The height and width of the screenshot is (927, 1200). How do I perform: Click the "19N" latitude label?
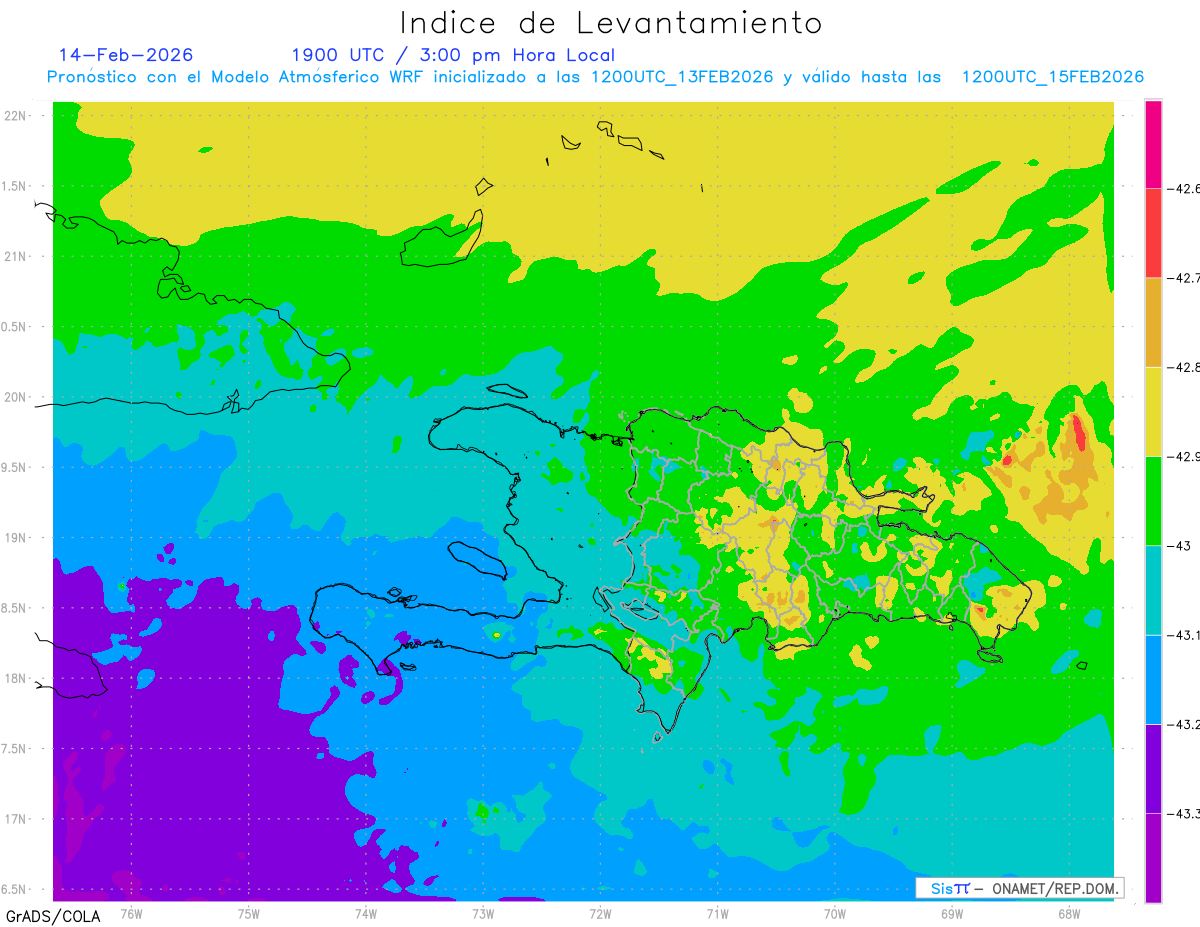pyautogui.click(x=16, y=538)
